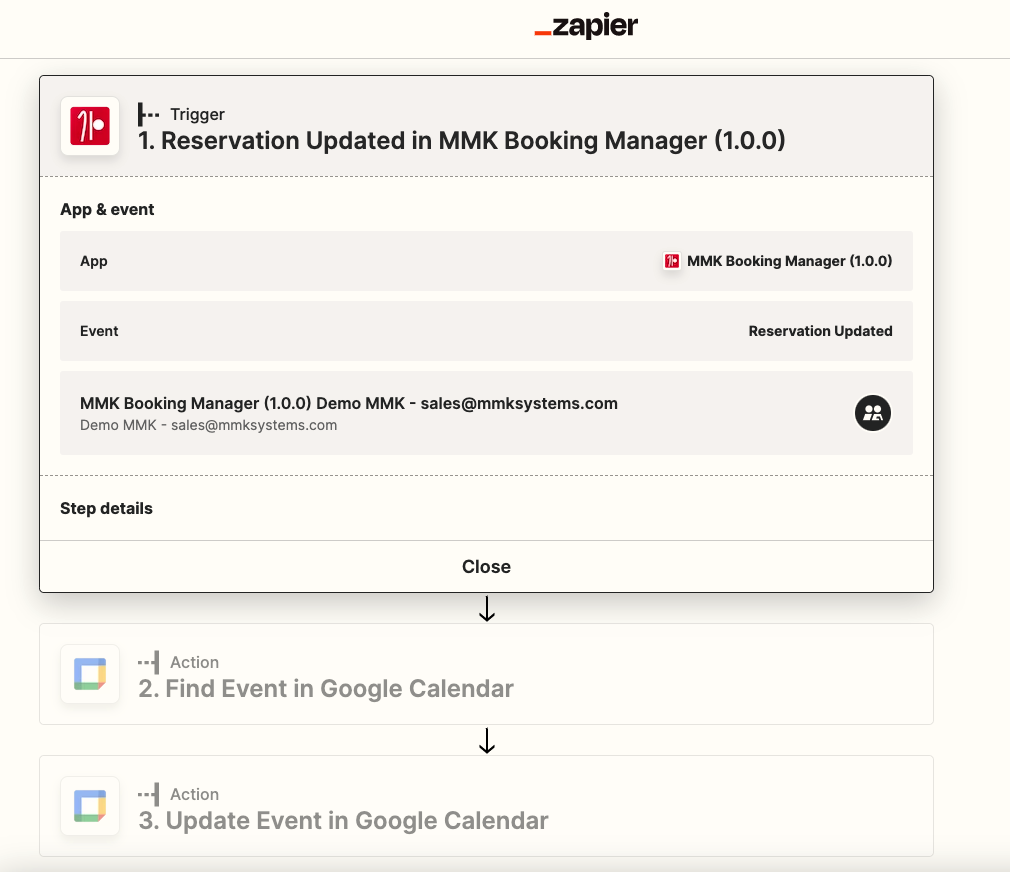Click the Google Calendar icon on step 3
This screenshot has width=1010, height=872.
[x=90, y=806]
